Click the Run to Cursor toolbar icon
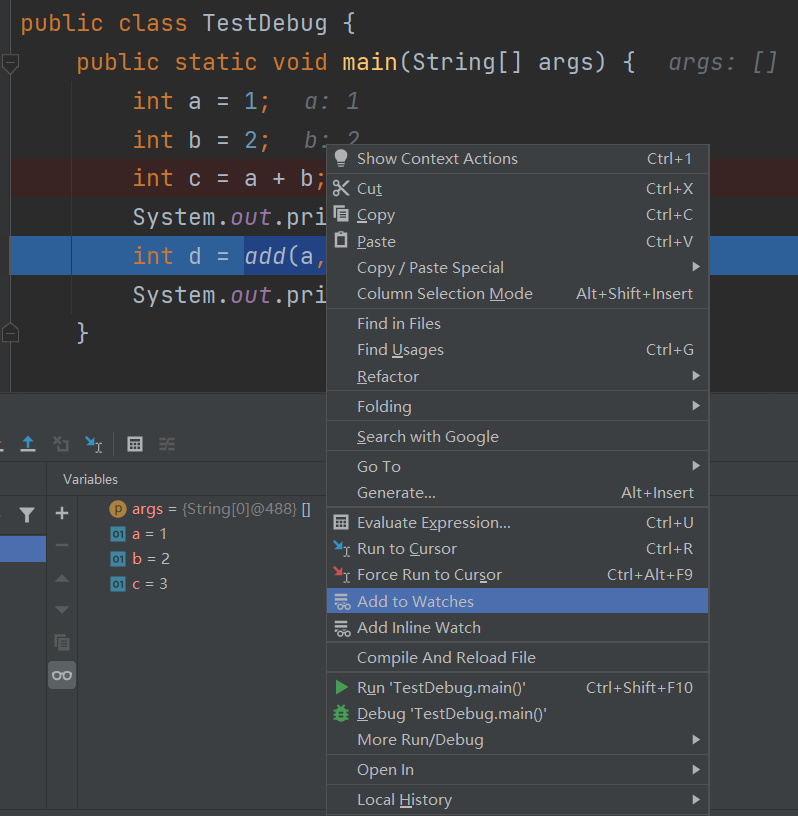This screenshot has width=798, height=816. (x=93, y=444)
